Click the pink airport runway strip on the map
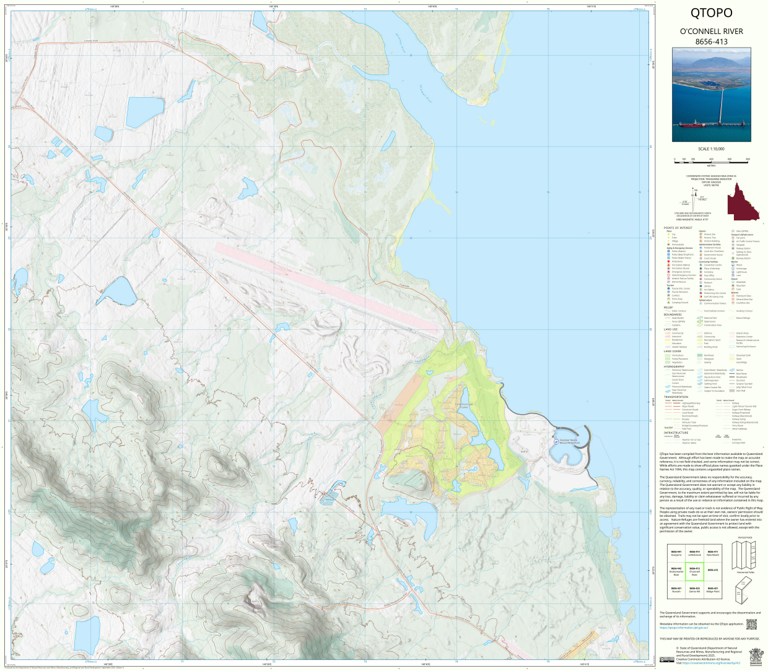The image size is (768, 671). tap(326, 288)
